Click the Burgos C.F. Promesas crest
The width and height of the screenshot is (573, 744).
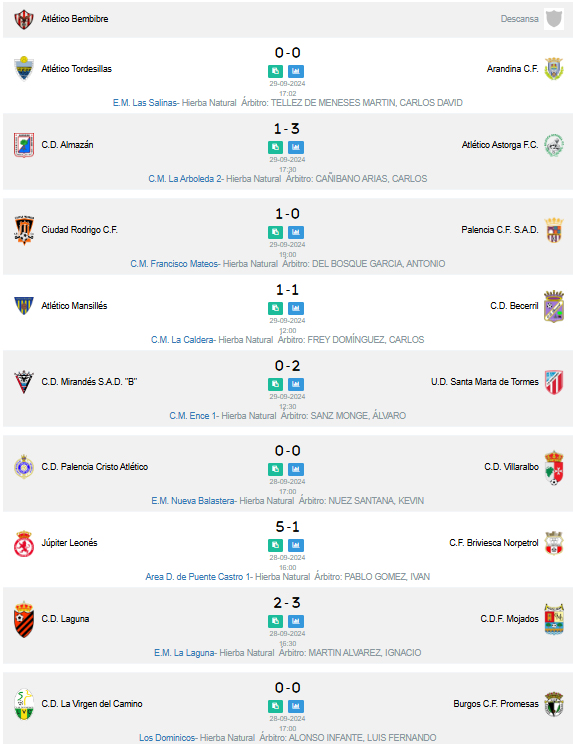coord(554,704)
